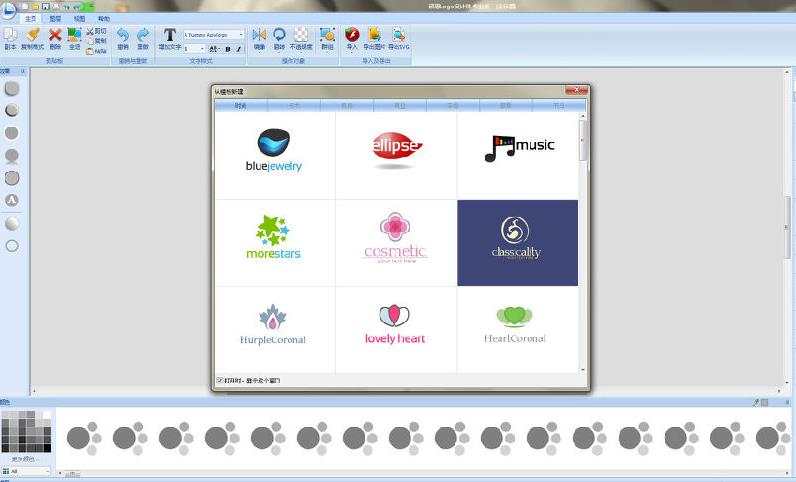Expand the 'All' category dropdown at bottom-left
Image resolution: width=796 pixels, height=482 pixels.
pyautogui.click(x=50, y=469)
